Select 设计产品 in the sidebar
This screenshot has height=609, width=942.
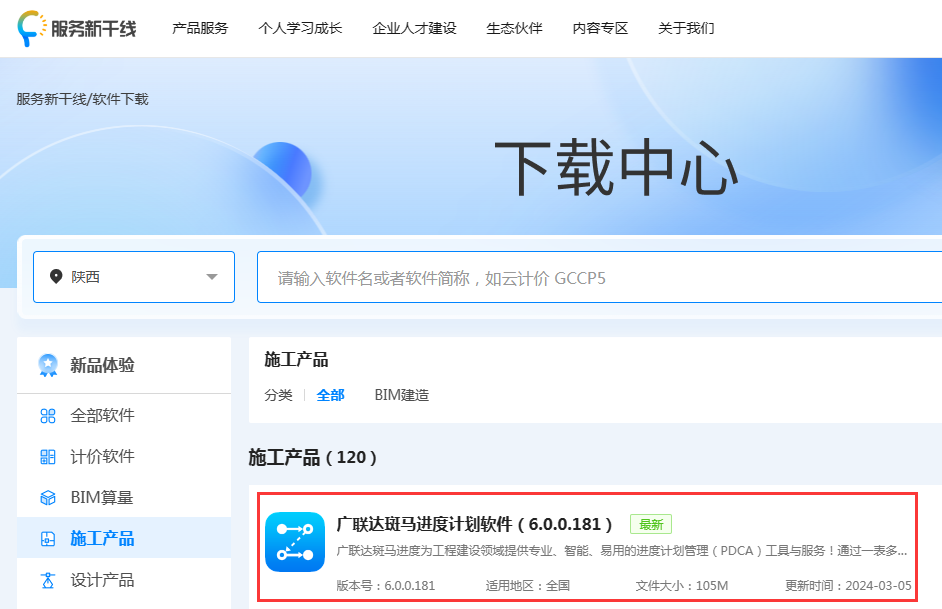(124, 580)
